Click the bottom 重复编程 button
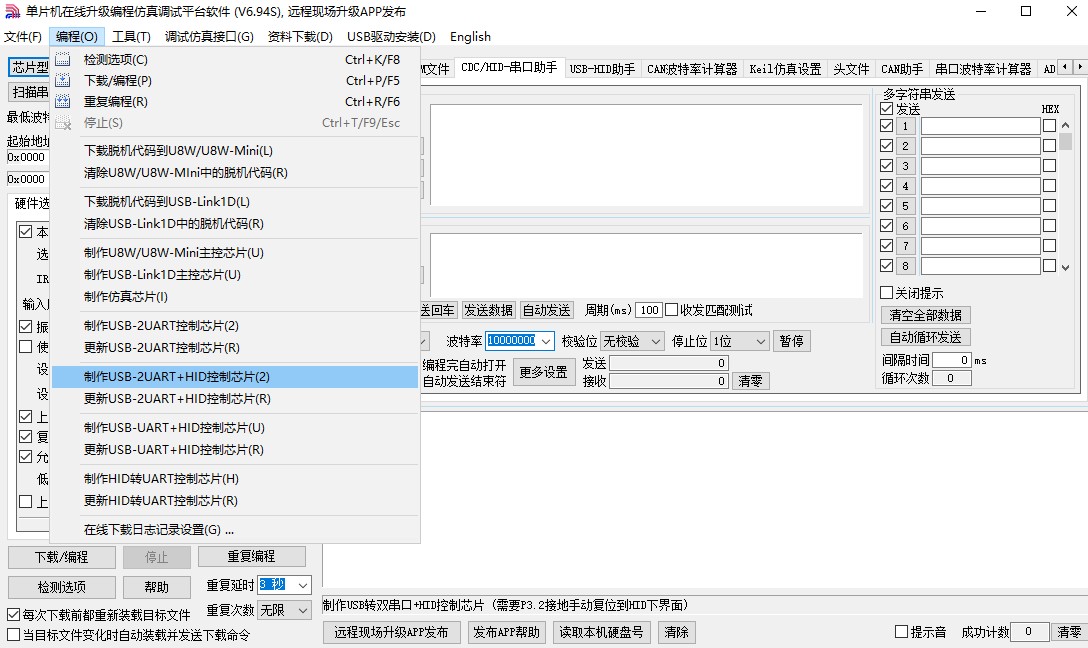Image resolution: width=1088 pixels, height=648 pixels. pos(251,556)
